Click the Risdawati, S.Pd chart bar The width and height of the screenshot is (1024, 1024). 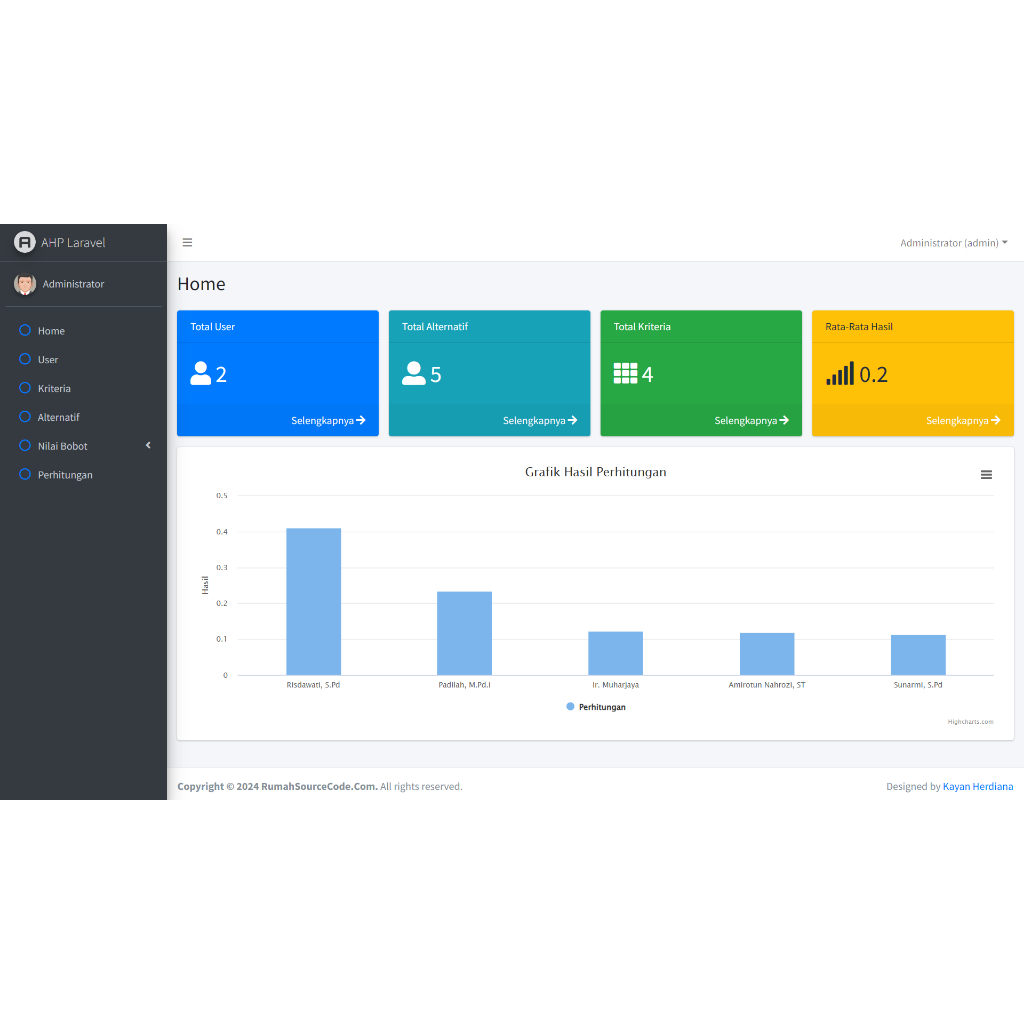pos(313,601)
